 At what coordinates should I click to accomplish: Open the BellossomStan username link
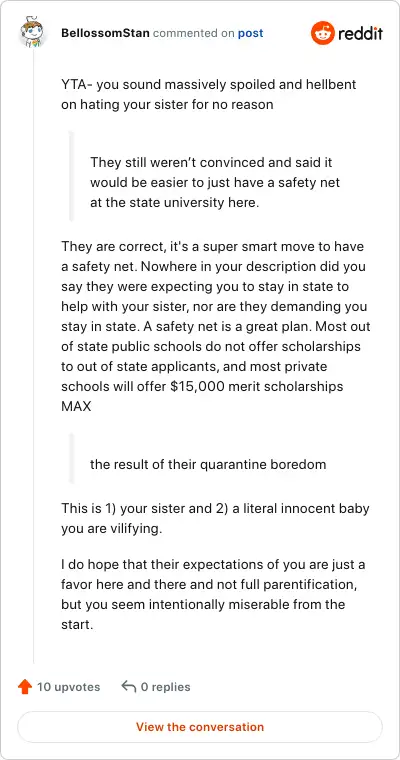(106, 33)
